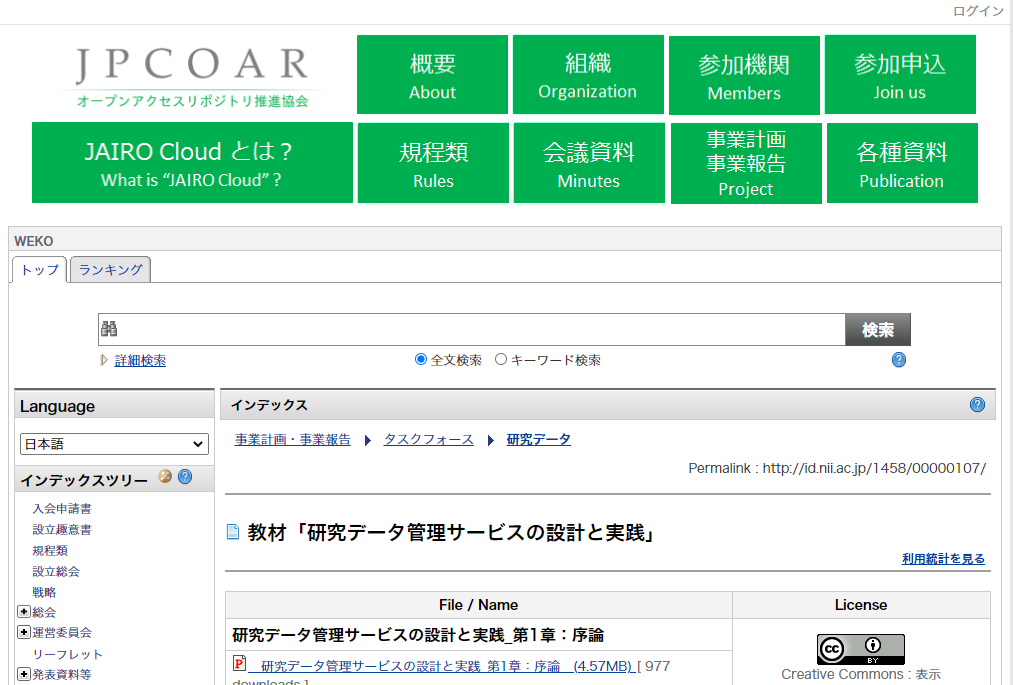Viewport: 1013px width, 685px height.
Task: Click document icon beside 教材 title
Action: (x=233, y=532)
